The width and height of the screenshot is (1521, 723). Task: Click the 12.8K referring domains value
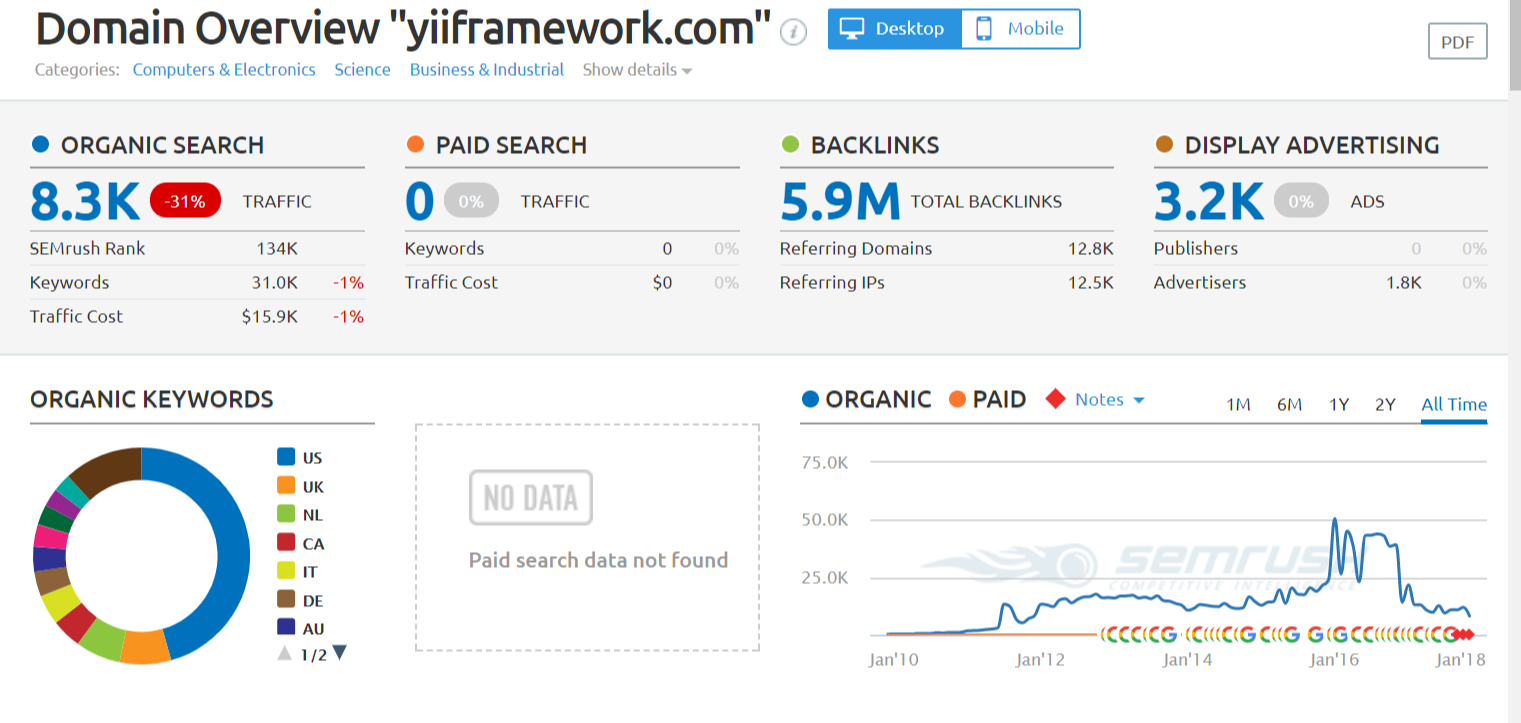pyautogui.click(x=1090, y=249)
